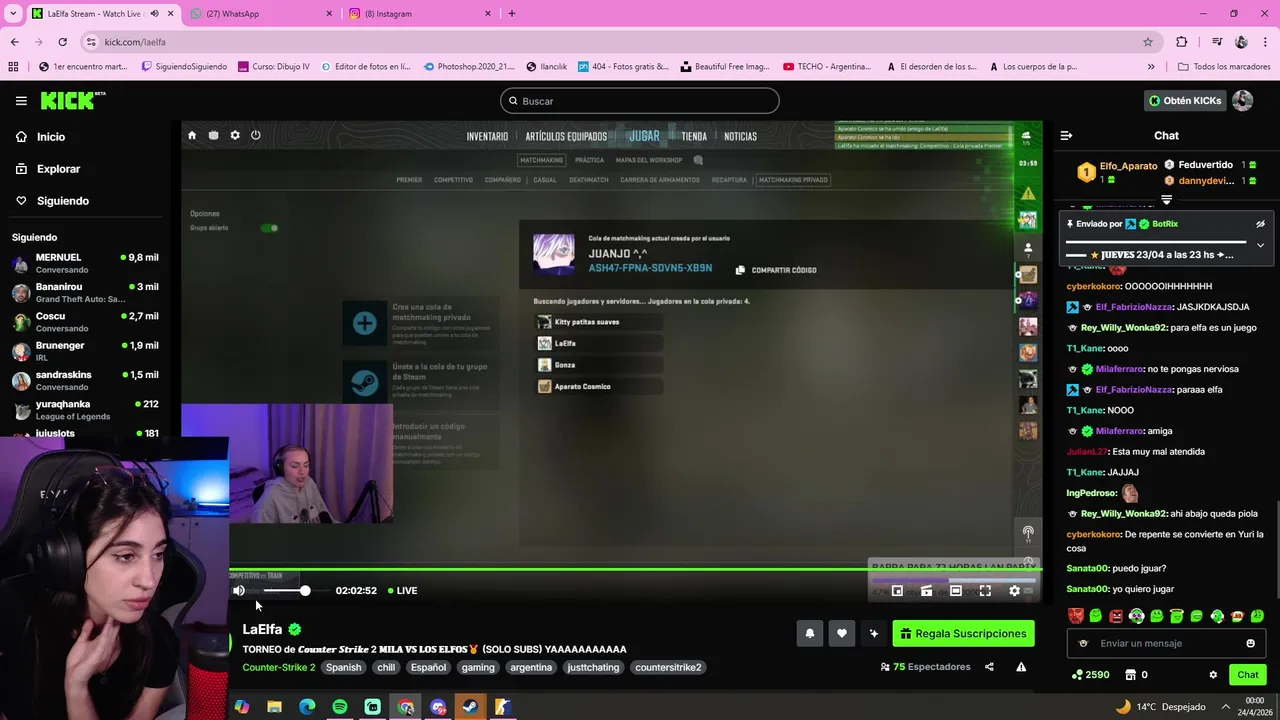Click the Counter-Strike 2 category link
This screenshot has width=1280, height=720.
click(x=279, y=667)
